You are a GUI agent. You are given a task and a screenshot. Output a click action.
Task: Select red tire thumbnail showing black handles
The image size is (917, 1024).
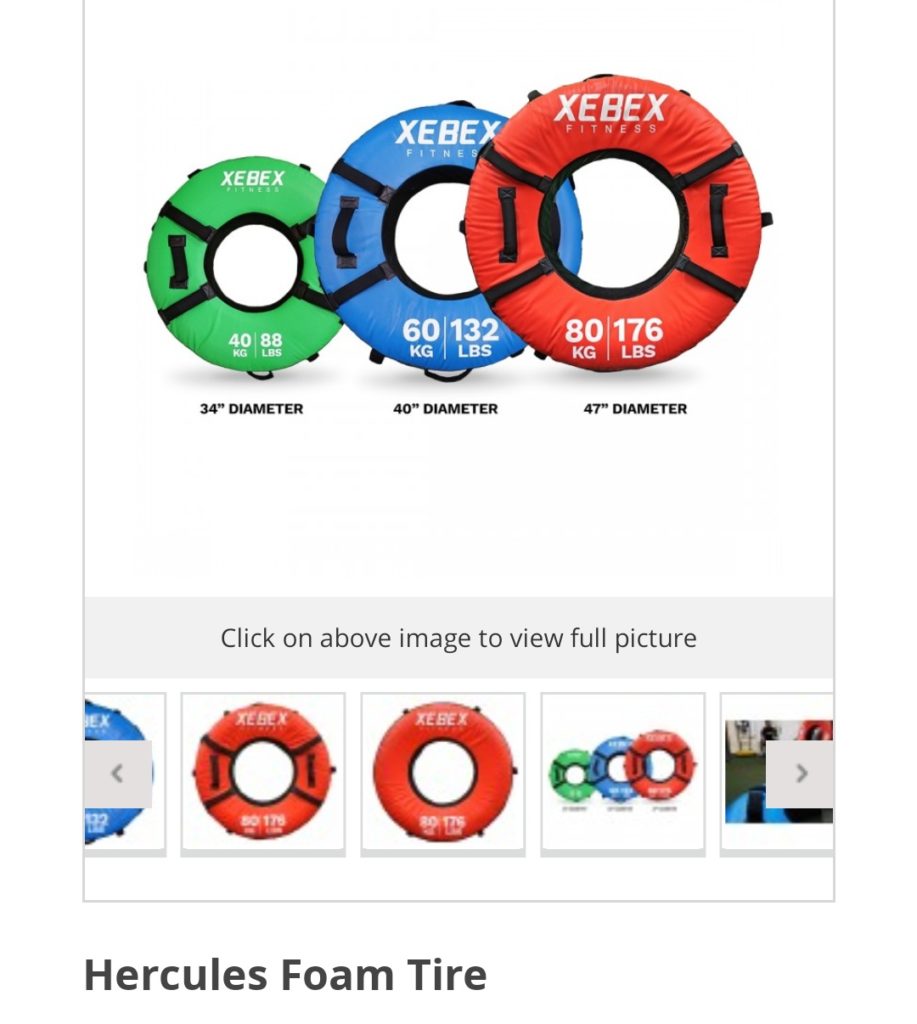[x=263, y=772]
